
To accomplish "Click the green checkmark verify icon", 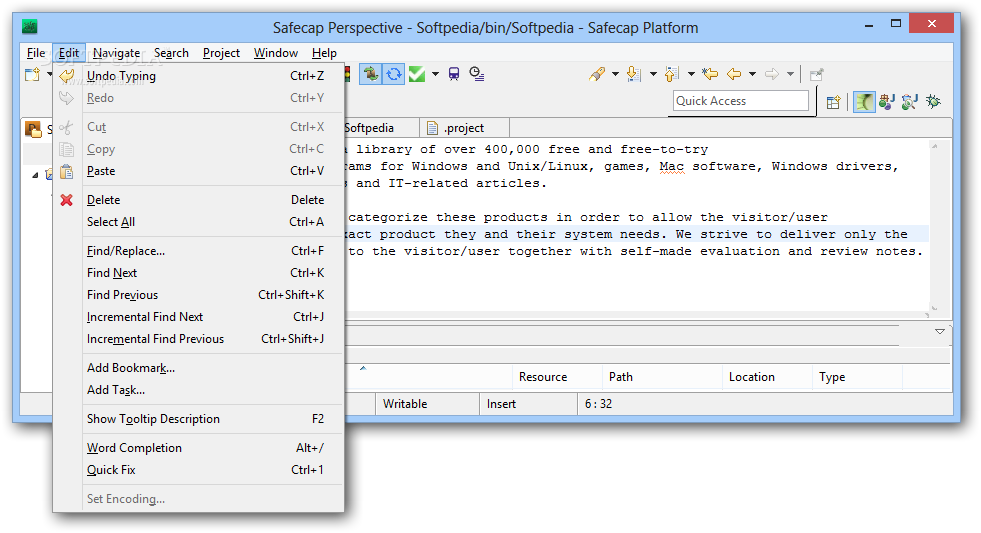I will pos(417,74).
